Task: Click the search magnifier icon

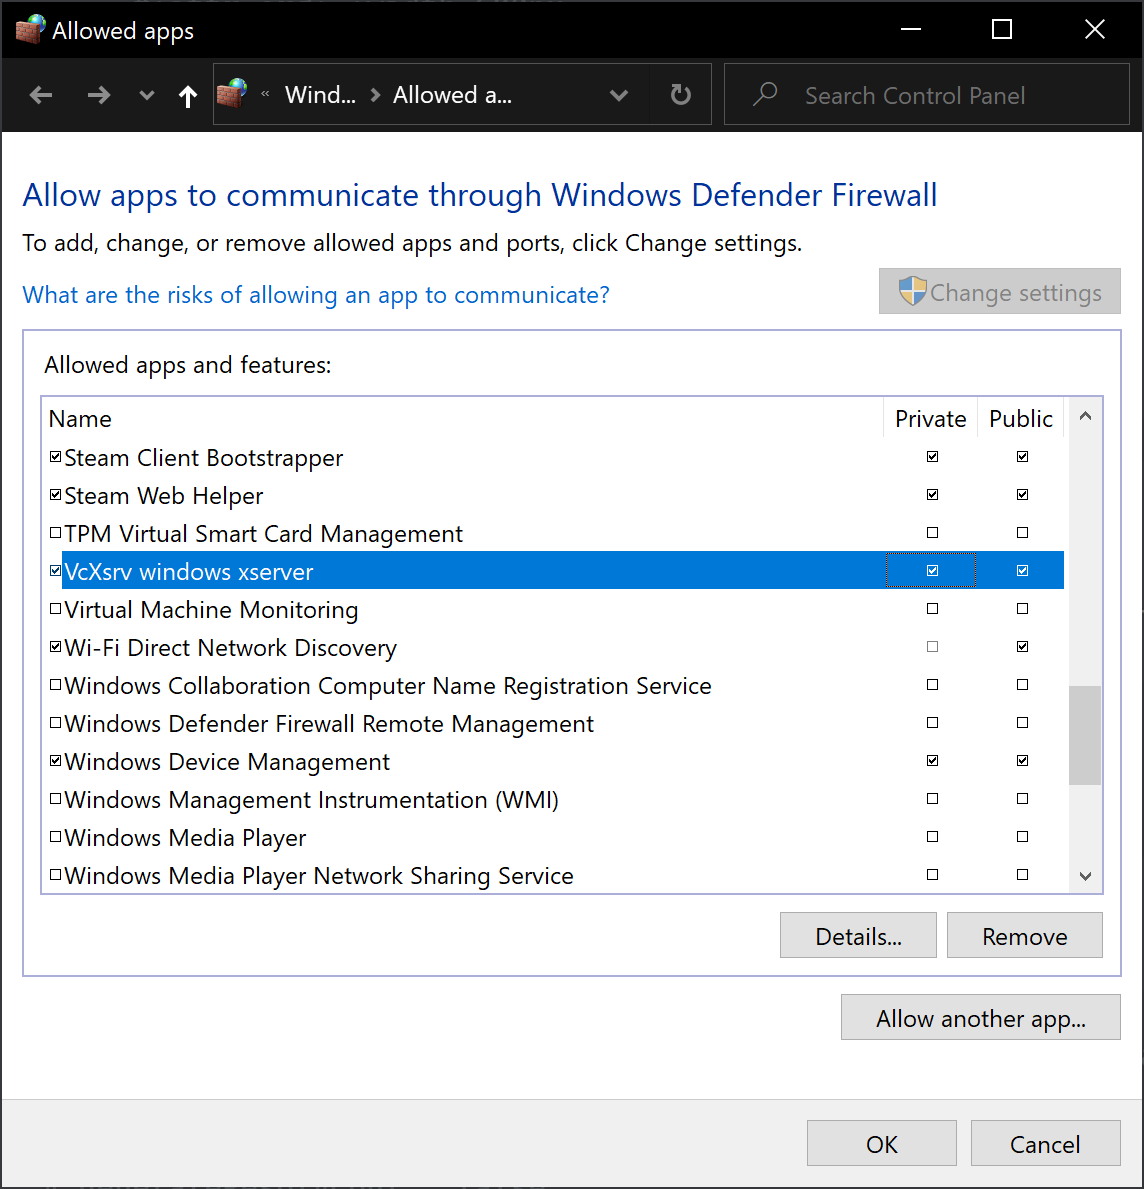Action: (x=765, y=95)
